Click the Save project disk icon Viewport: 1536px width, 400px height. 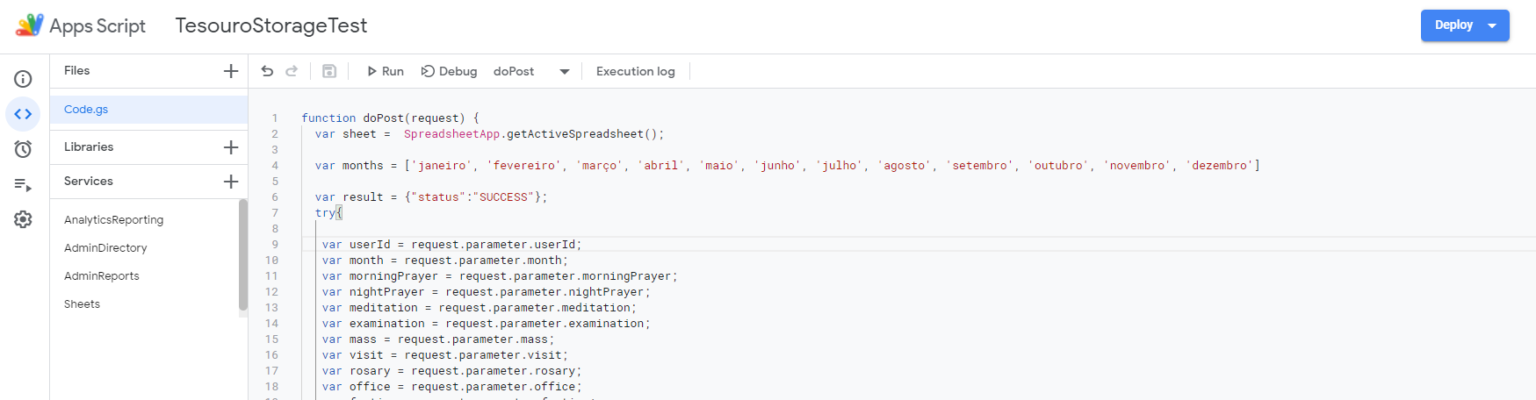329,71
